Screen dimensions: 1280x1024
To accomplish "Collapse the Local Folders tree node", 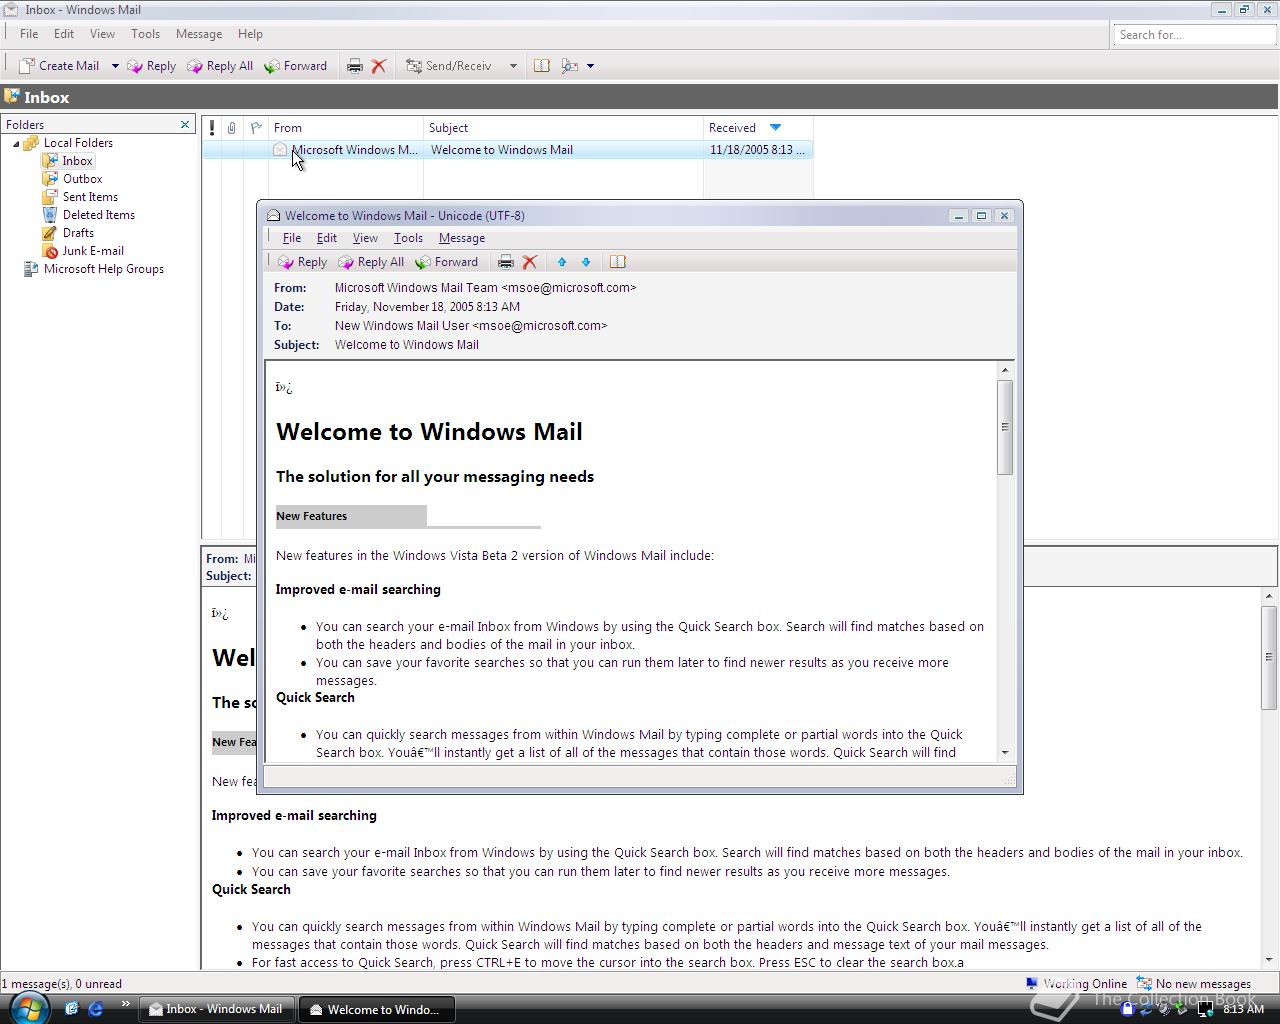I will click(x=16, y=144).
